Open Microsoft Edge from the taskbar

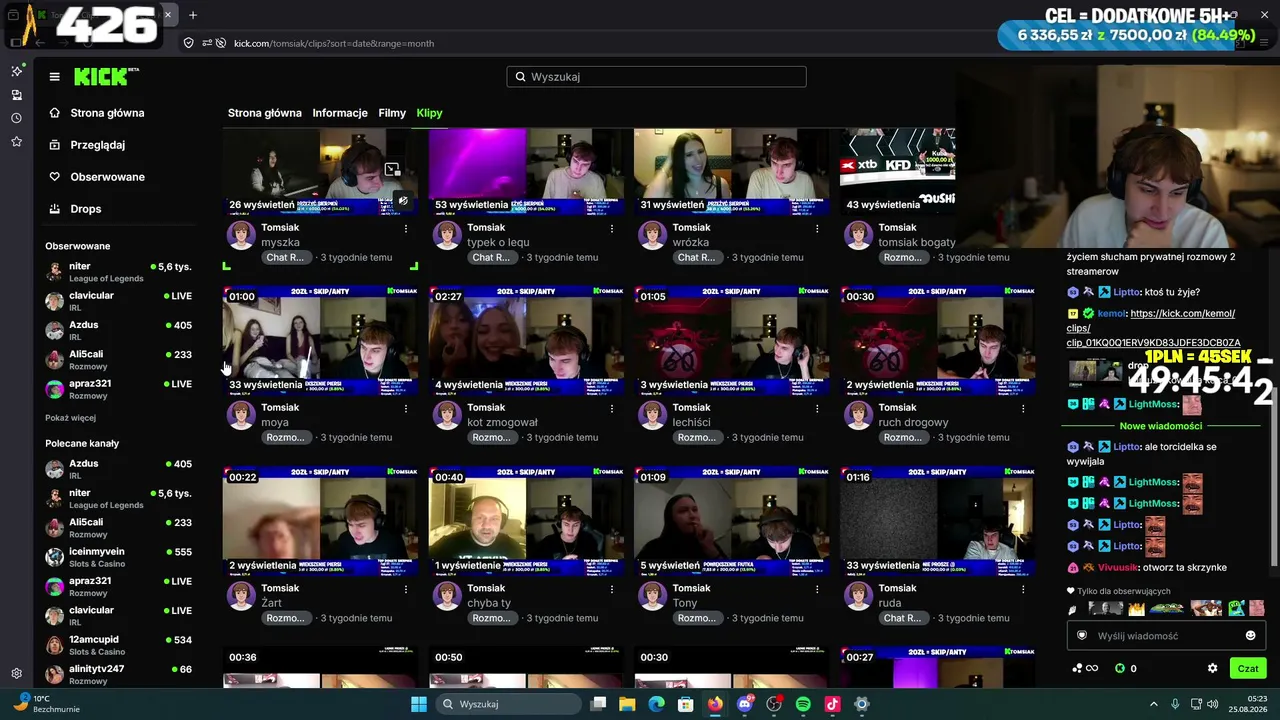pos(656,704)
